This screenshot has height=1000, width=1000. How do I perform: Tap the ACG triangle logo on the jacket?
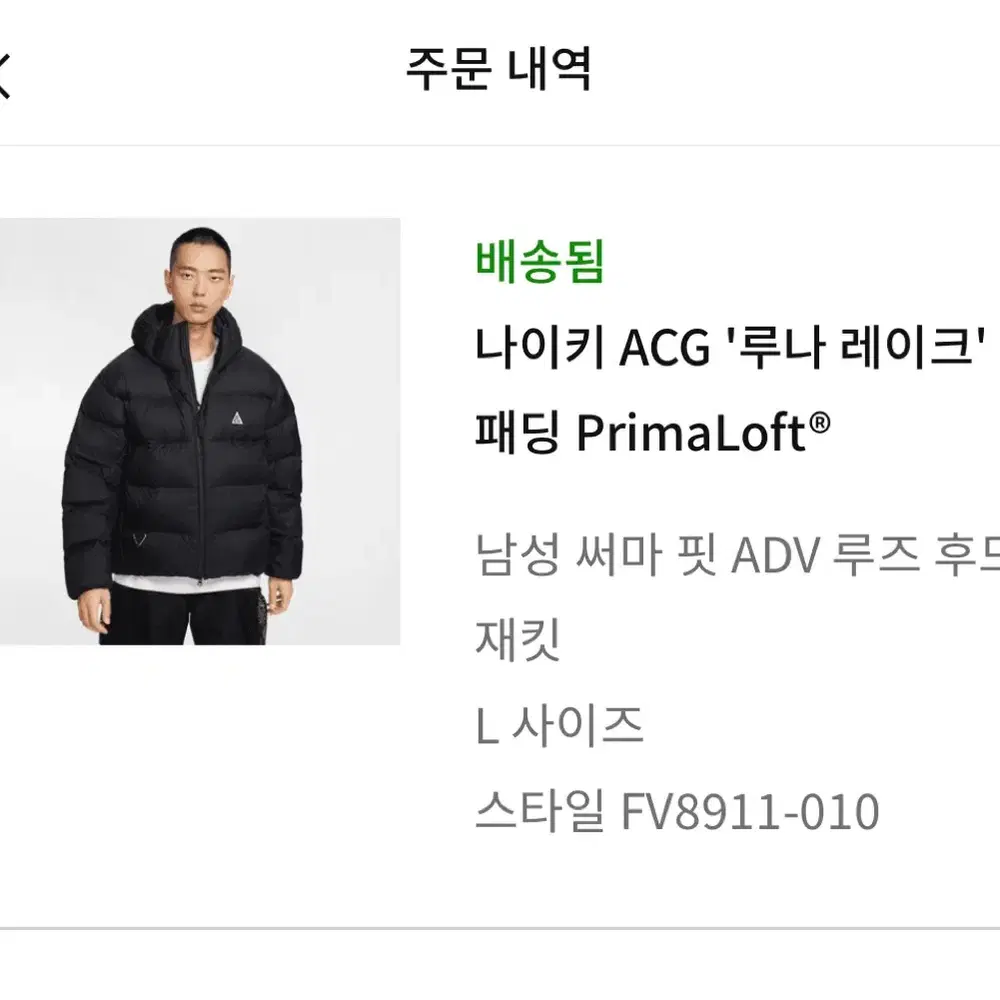tap(237, 418)
